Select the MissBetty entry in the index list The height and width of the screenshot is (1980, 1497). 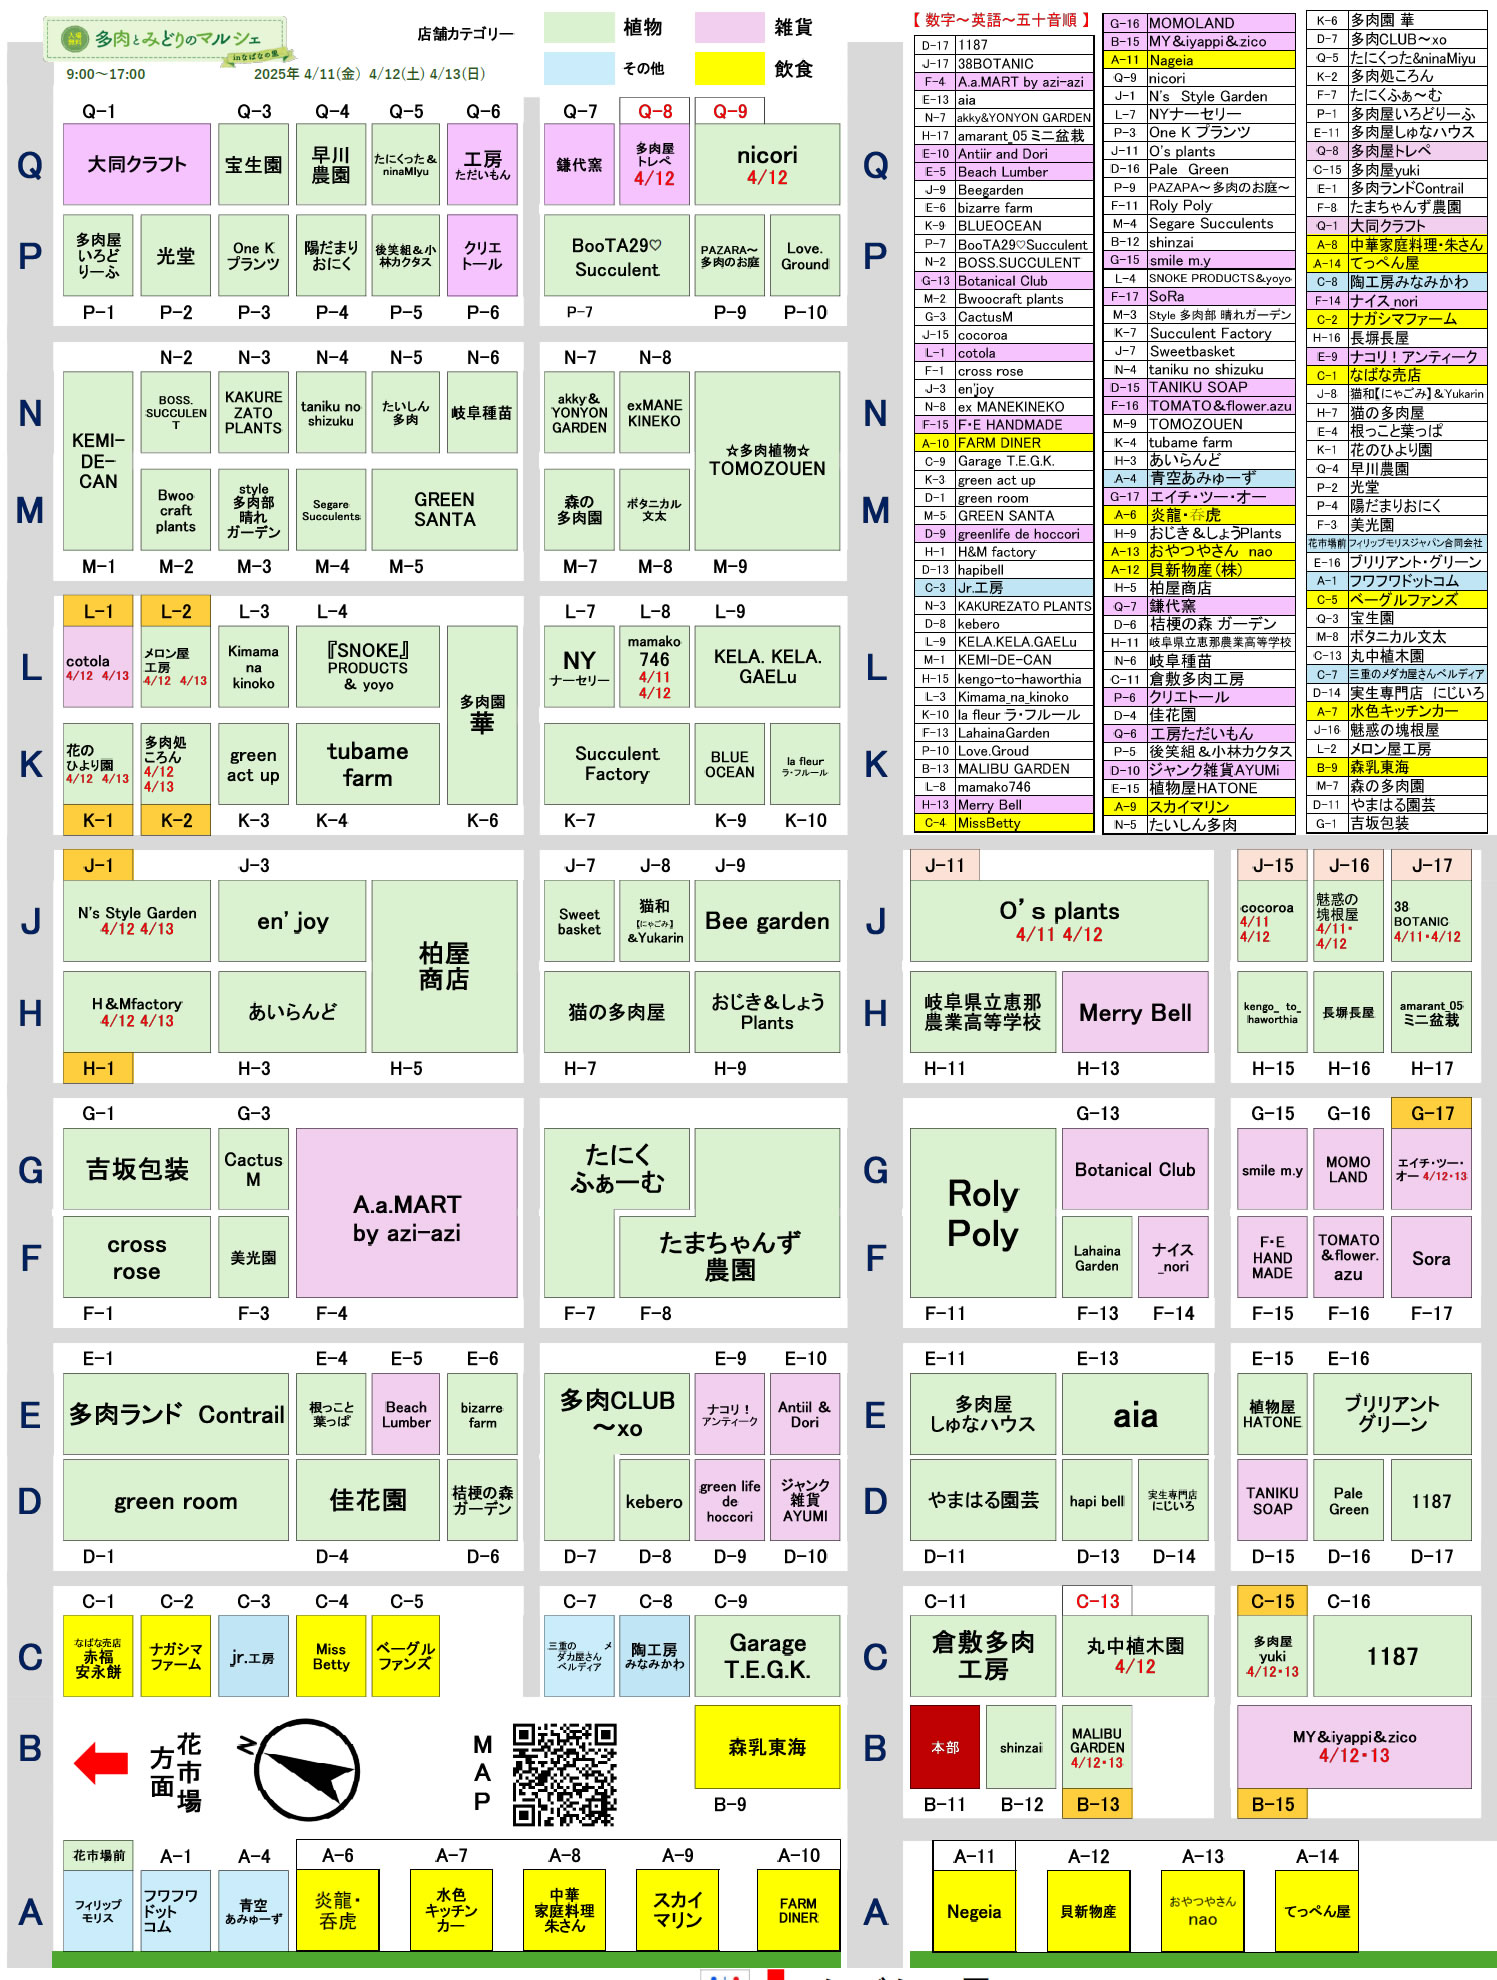(1004, 823)
